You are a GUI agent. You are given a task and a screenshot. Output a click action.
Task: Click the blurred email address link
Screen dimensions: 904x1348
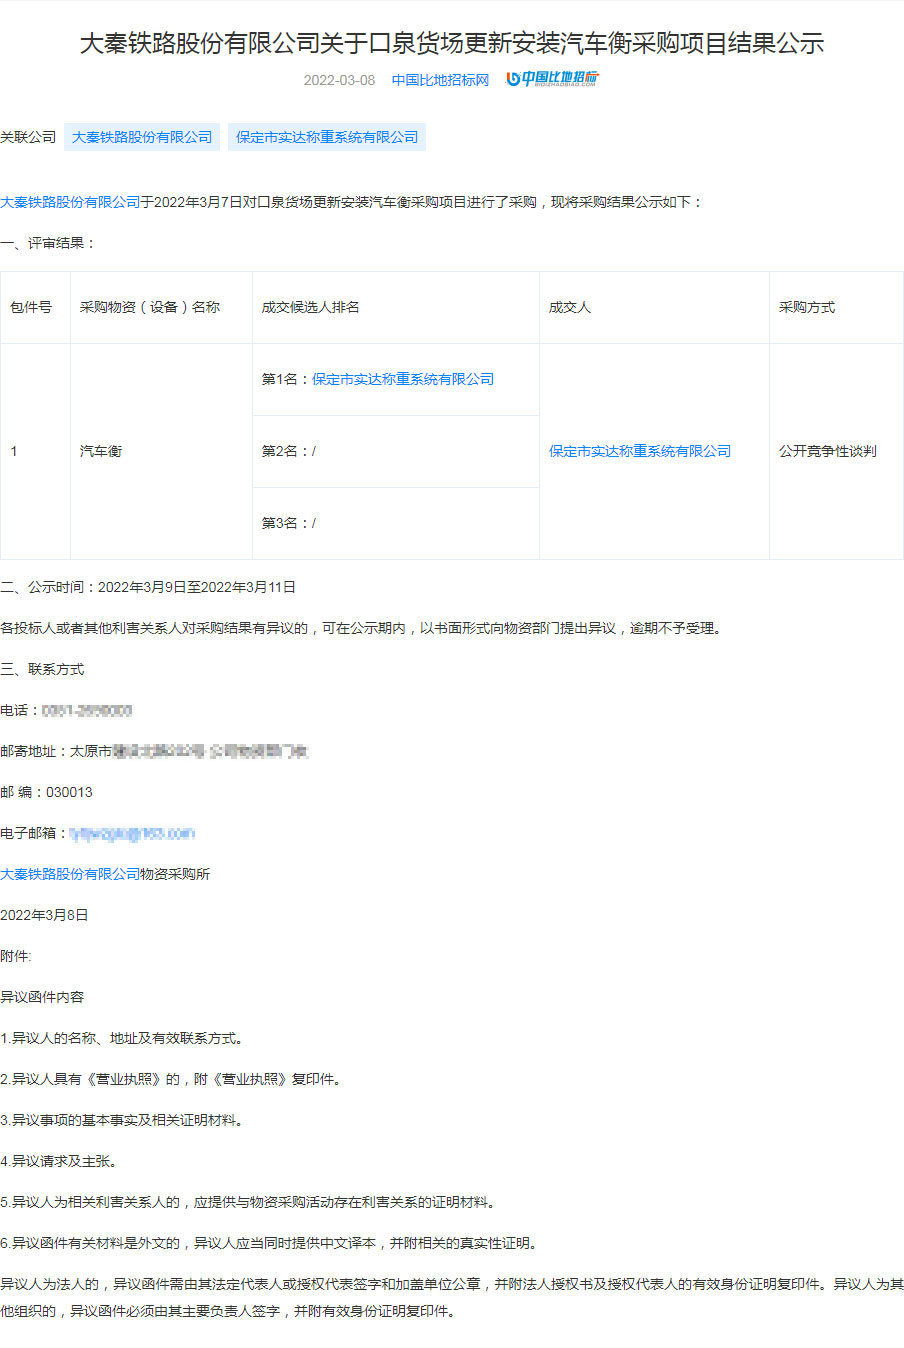[x=131, y=833]
